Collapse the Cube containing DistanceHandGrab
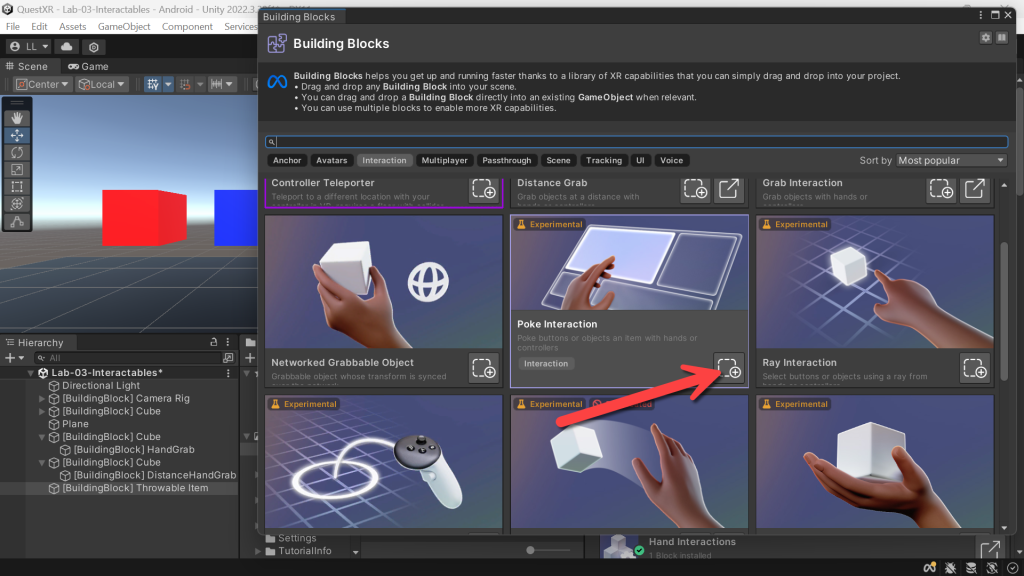 tap(42, 462)
